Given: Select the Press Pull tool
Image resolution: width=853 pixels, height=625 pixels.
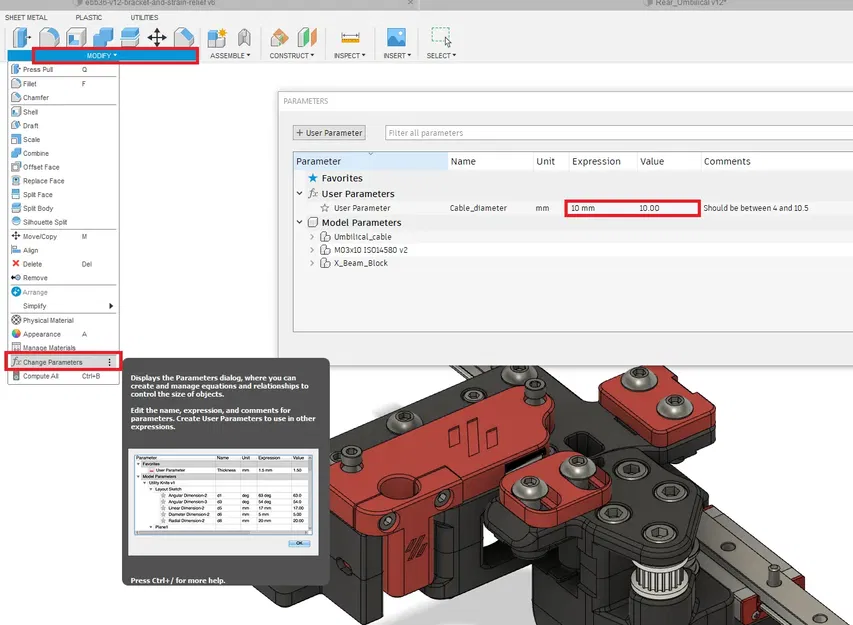Looking at the screenshot, I should click(x=40, y=71).
